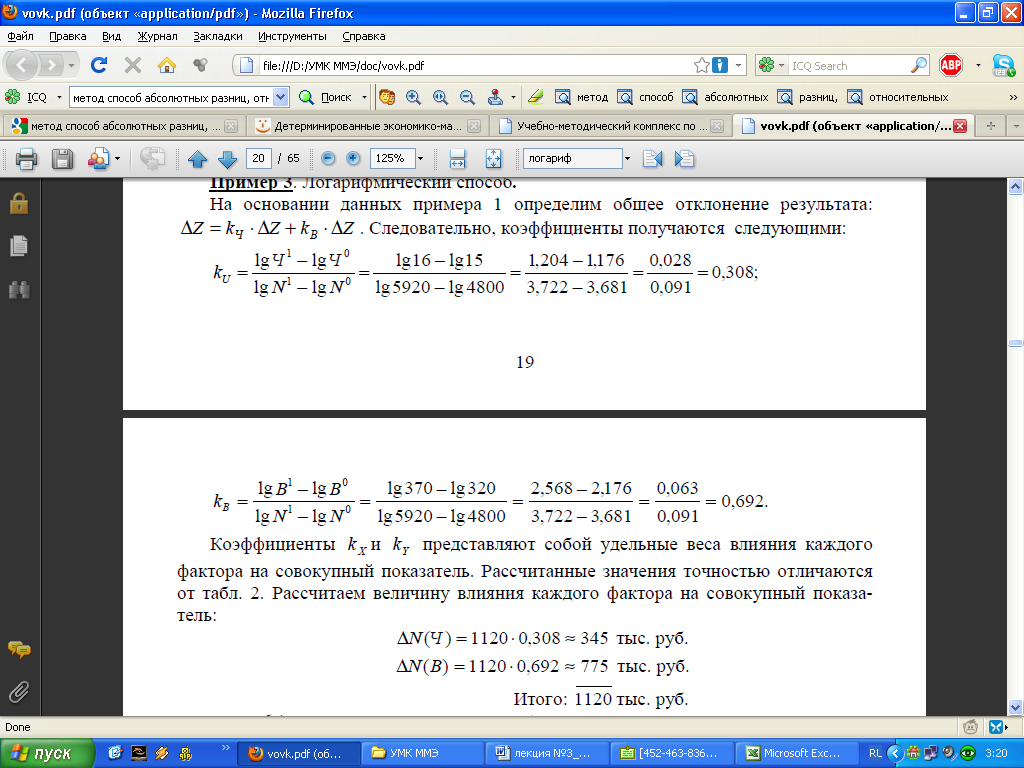Reload the page with the refresh button

tap(98, 65)
